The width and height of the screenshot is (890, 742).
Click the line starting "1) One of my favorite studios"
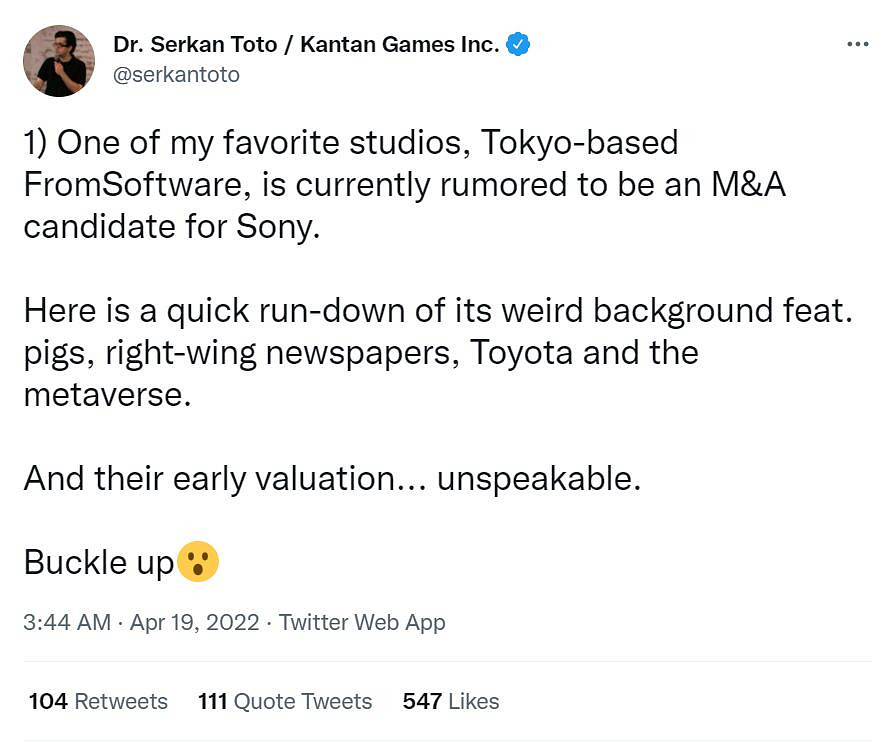pyautogui.click(x=350, y=143)
